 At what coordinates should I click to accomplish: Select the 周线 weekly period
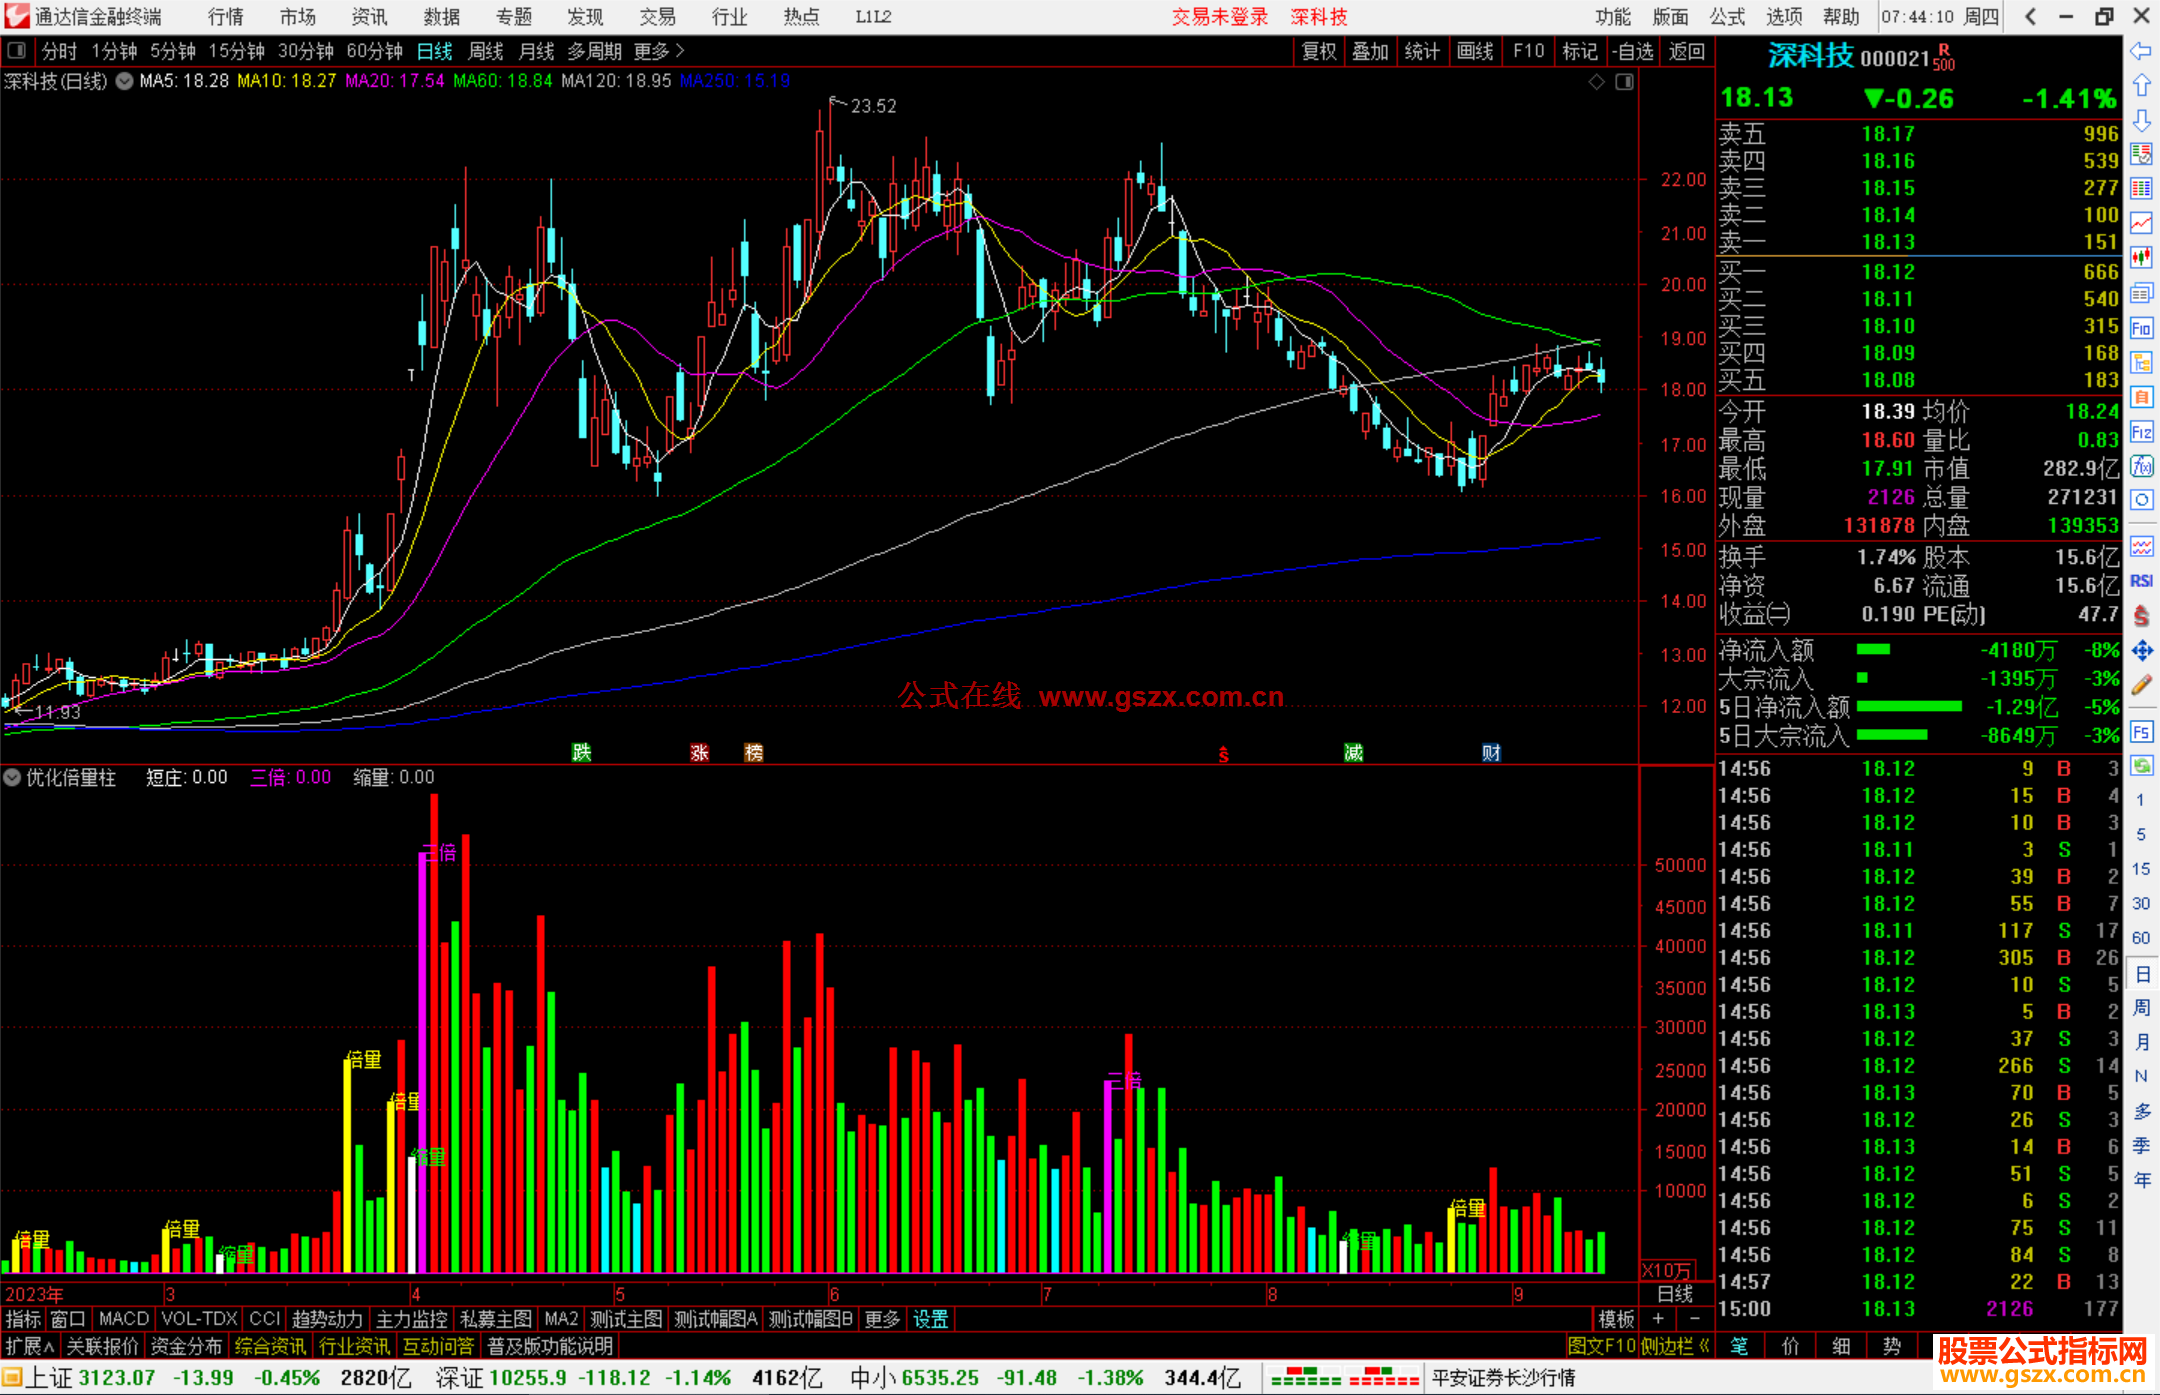click(x=486, y=51)
